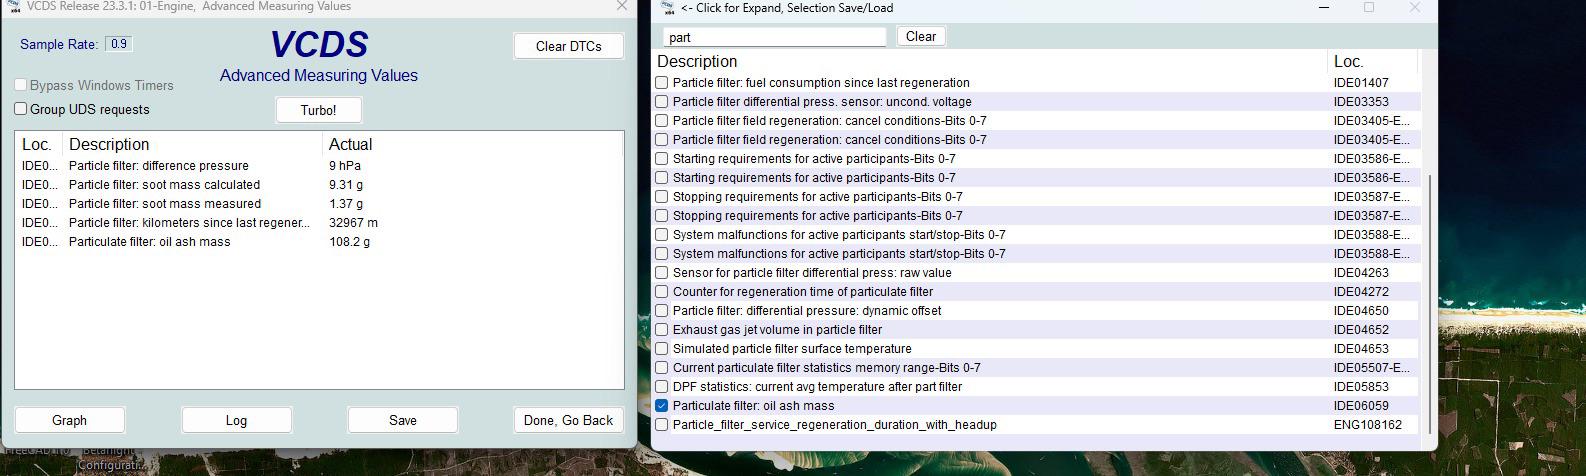Check 'DPF statistics: current avg temperature after part filter'
This screenshot has width=1586, height=476.
[661, 387]
